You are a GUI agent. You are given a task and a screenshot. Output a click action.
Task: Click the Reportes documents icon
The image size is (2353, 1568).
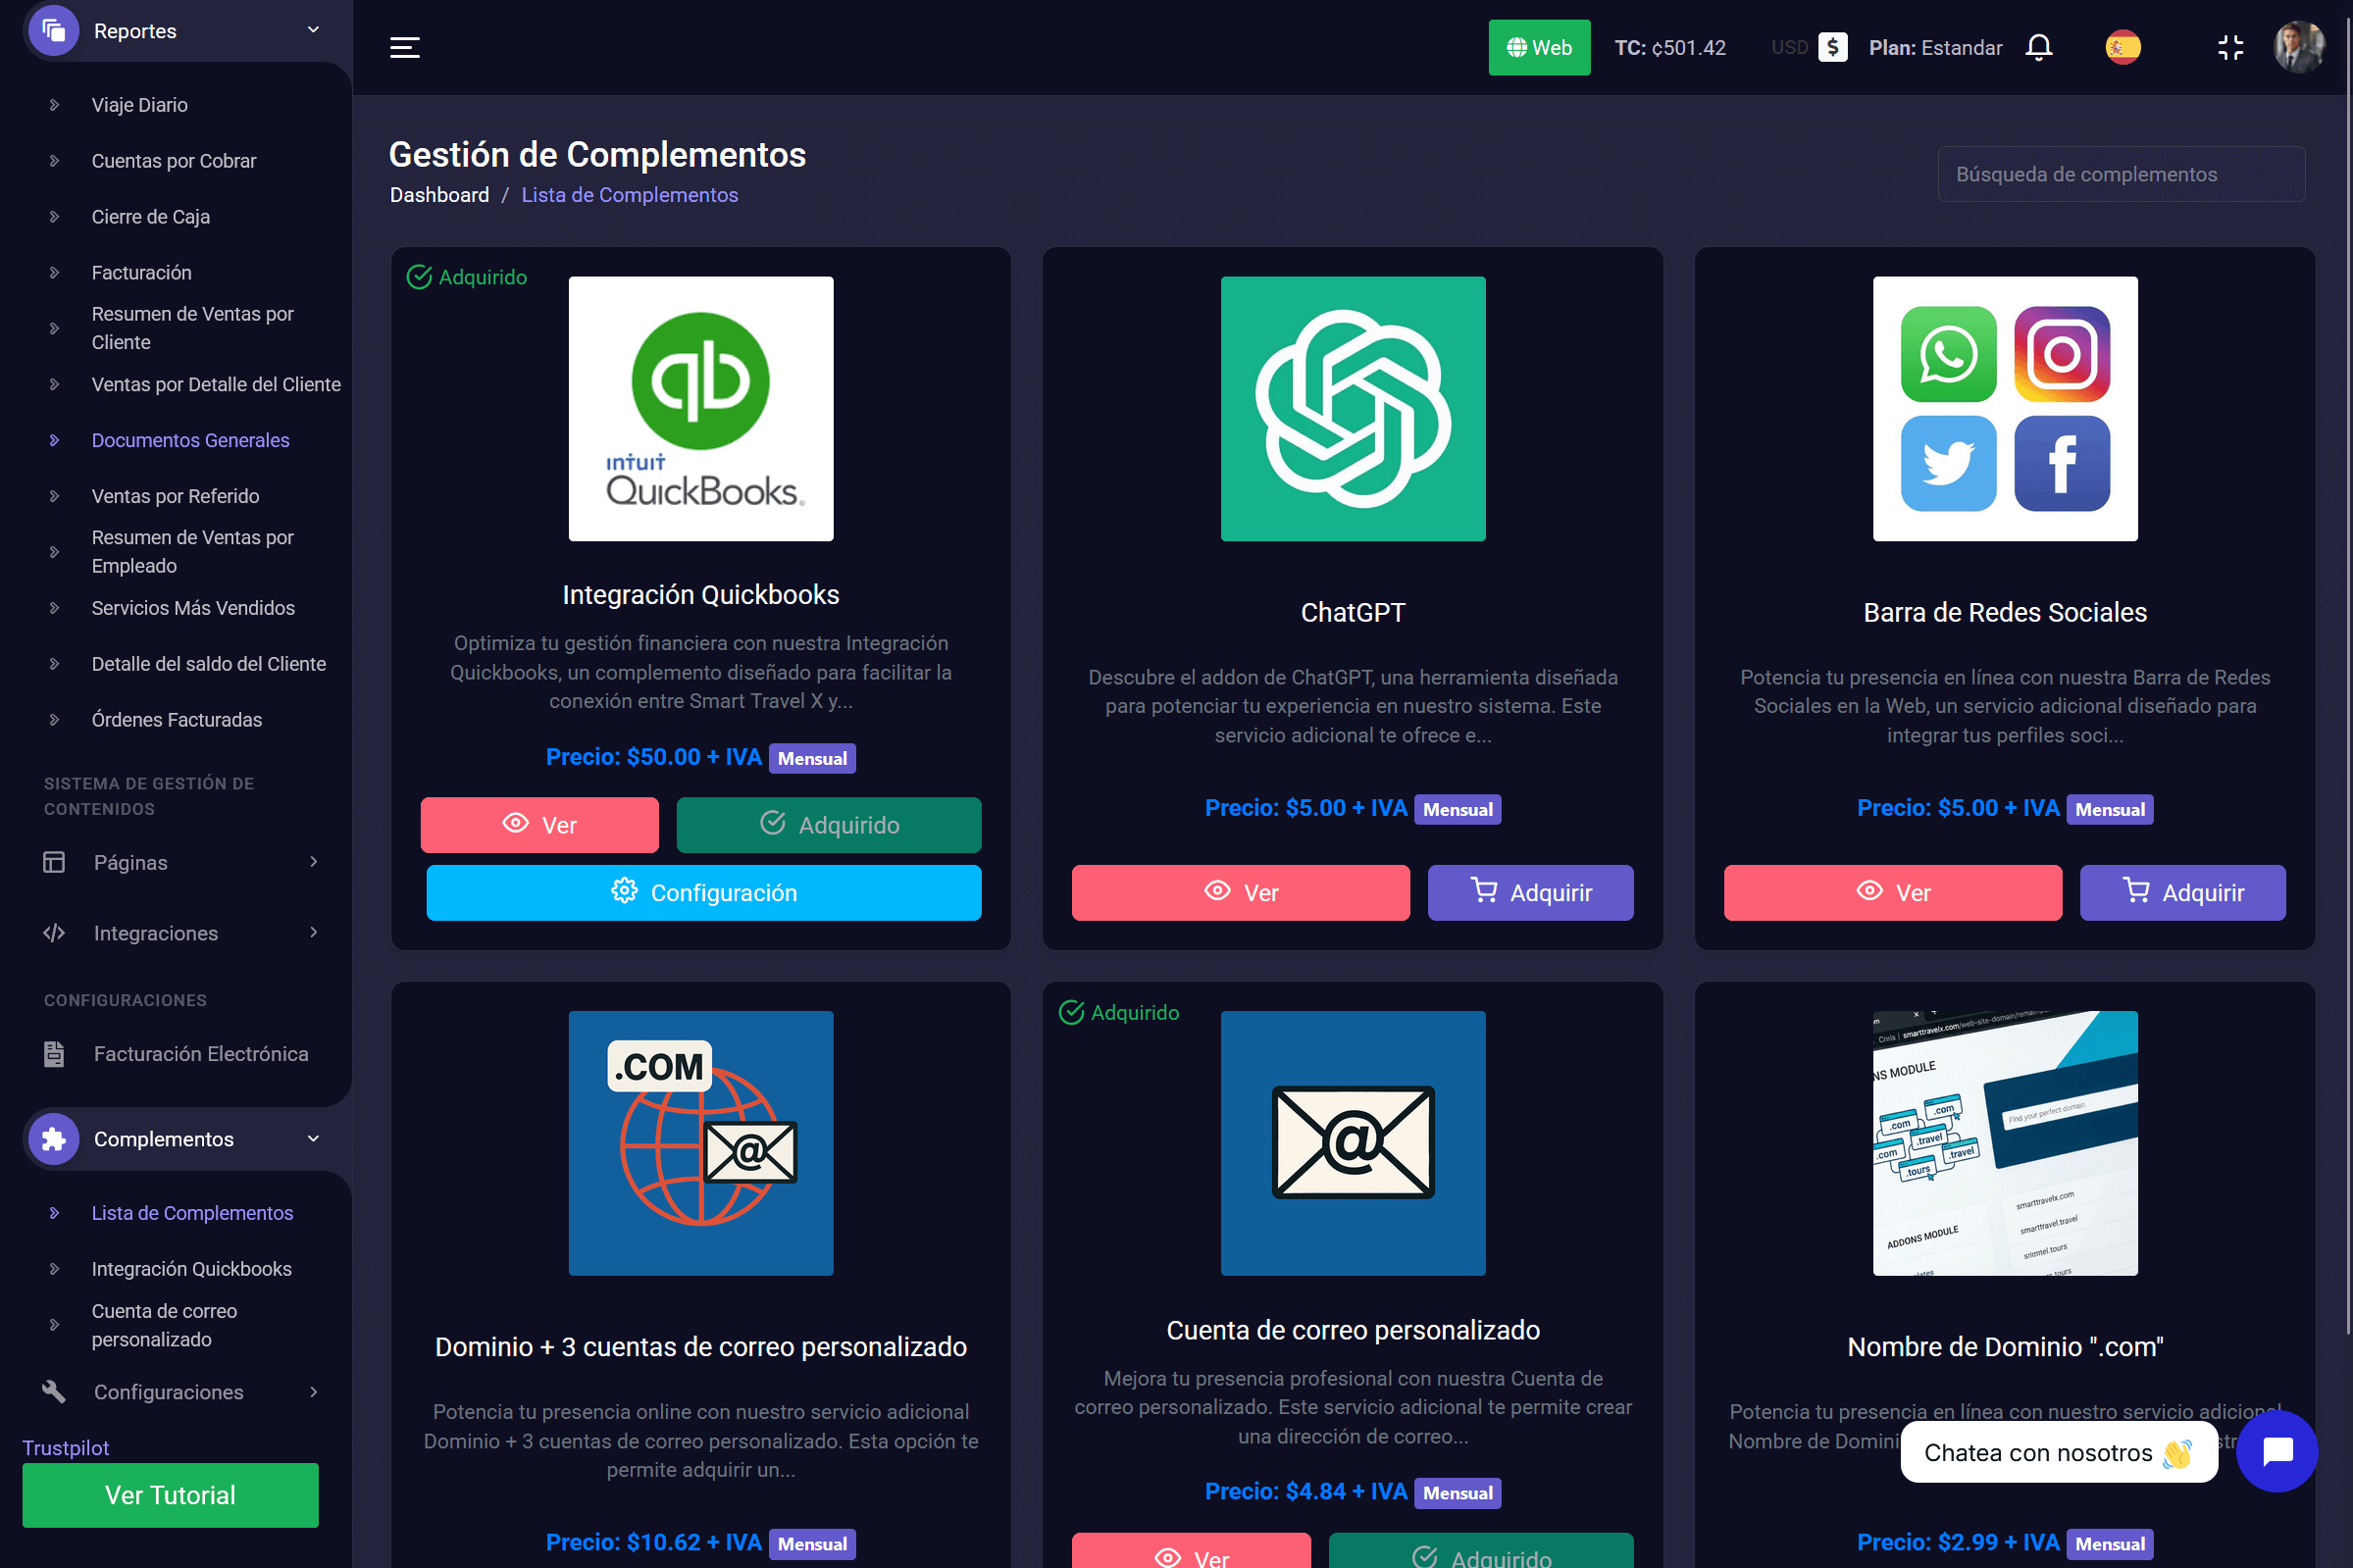pos(54,31)
